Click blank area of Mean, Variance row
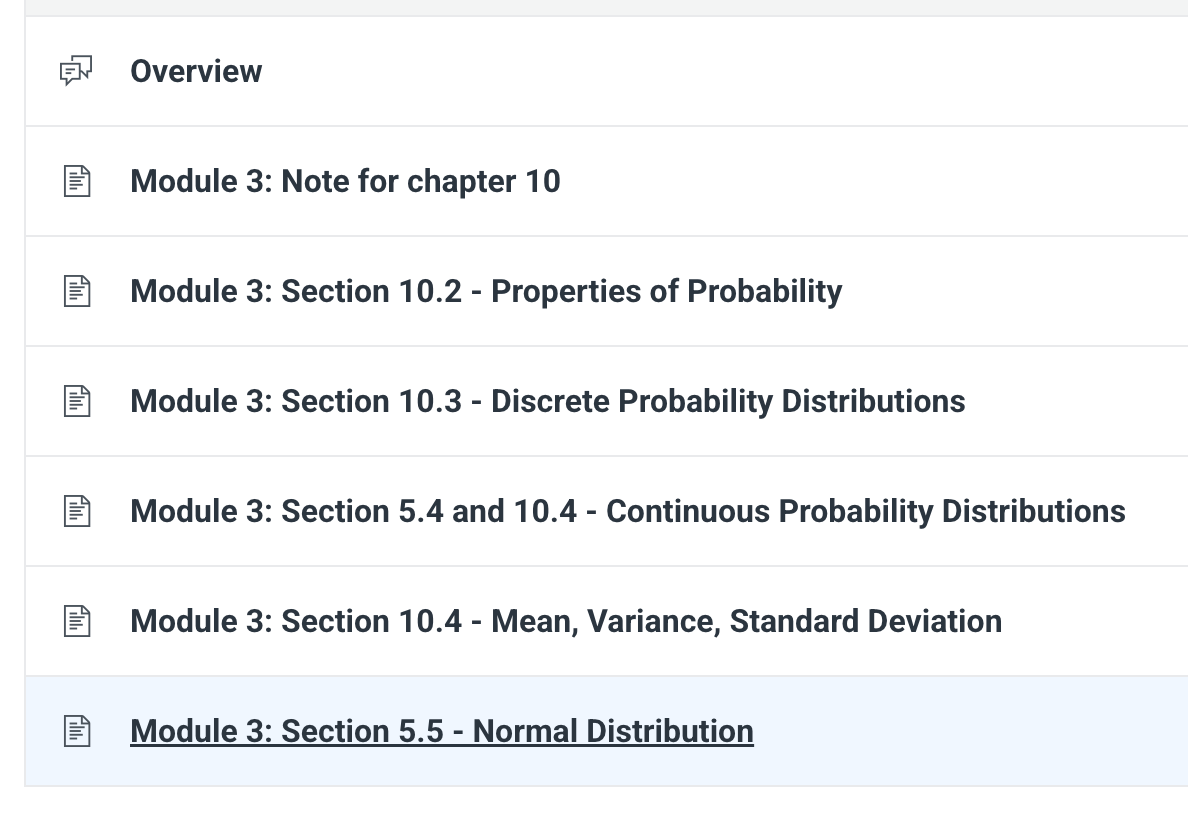Image resolution: width=1188 pixels, height=838 pixels. tap(1095, 621)
